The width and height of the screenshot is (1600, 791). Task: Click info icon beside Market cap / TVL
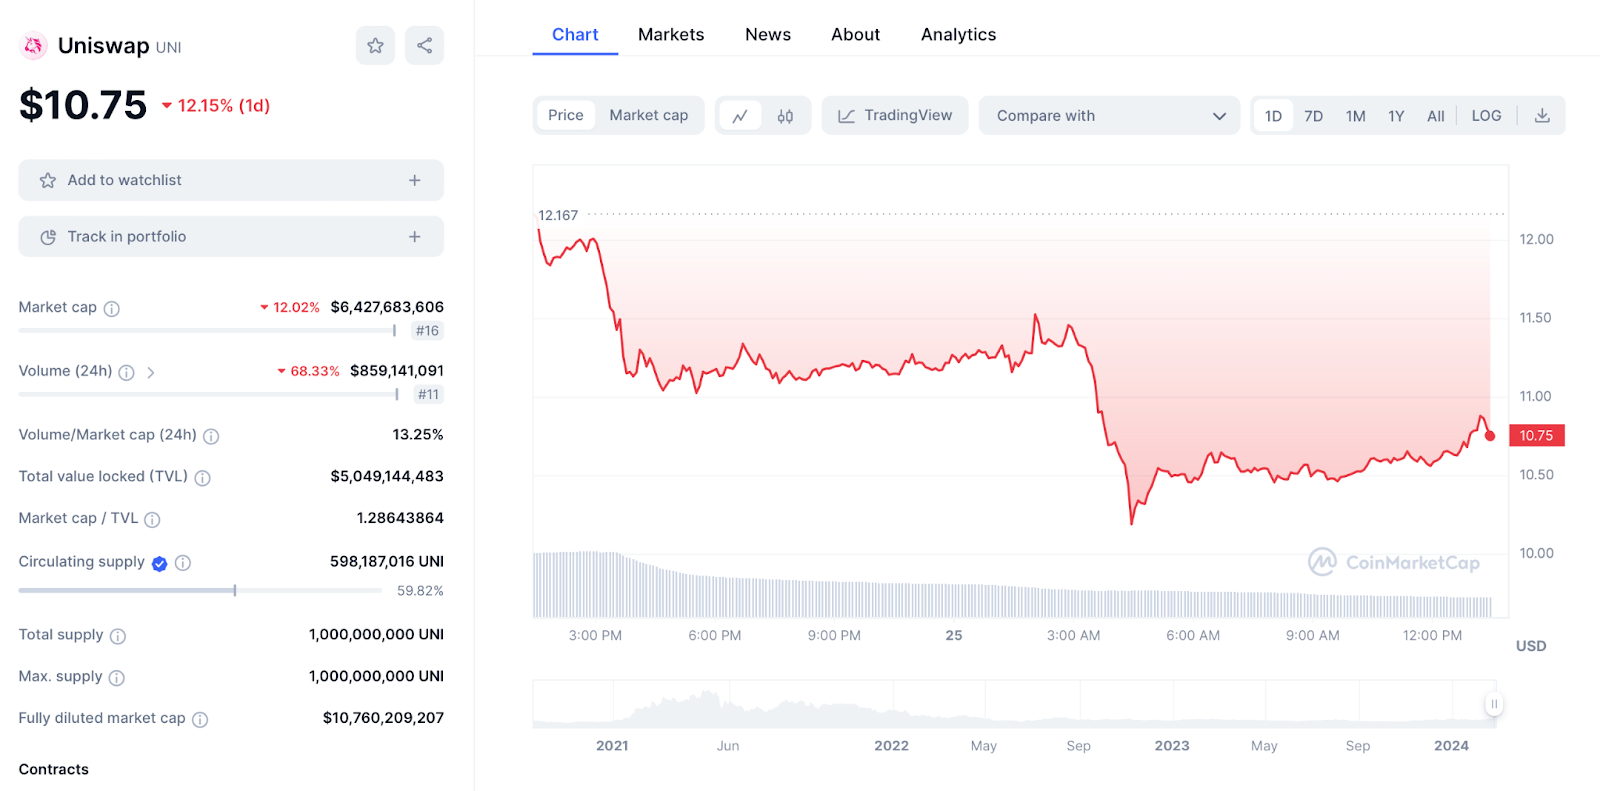point(152,520)
